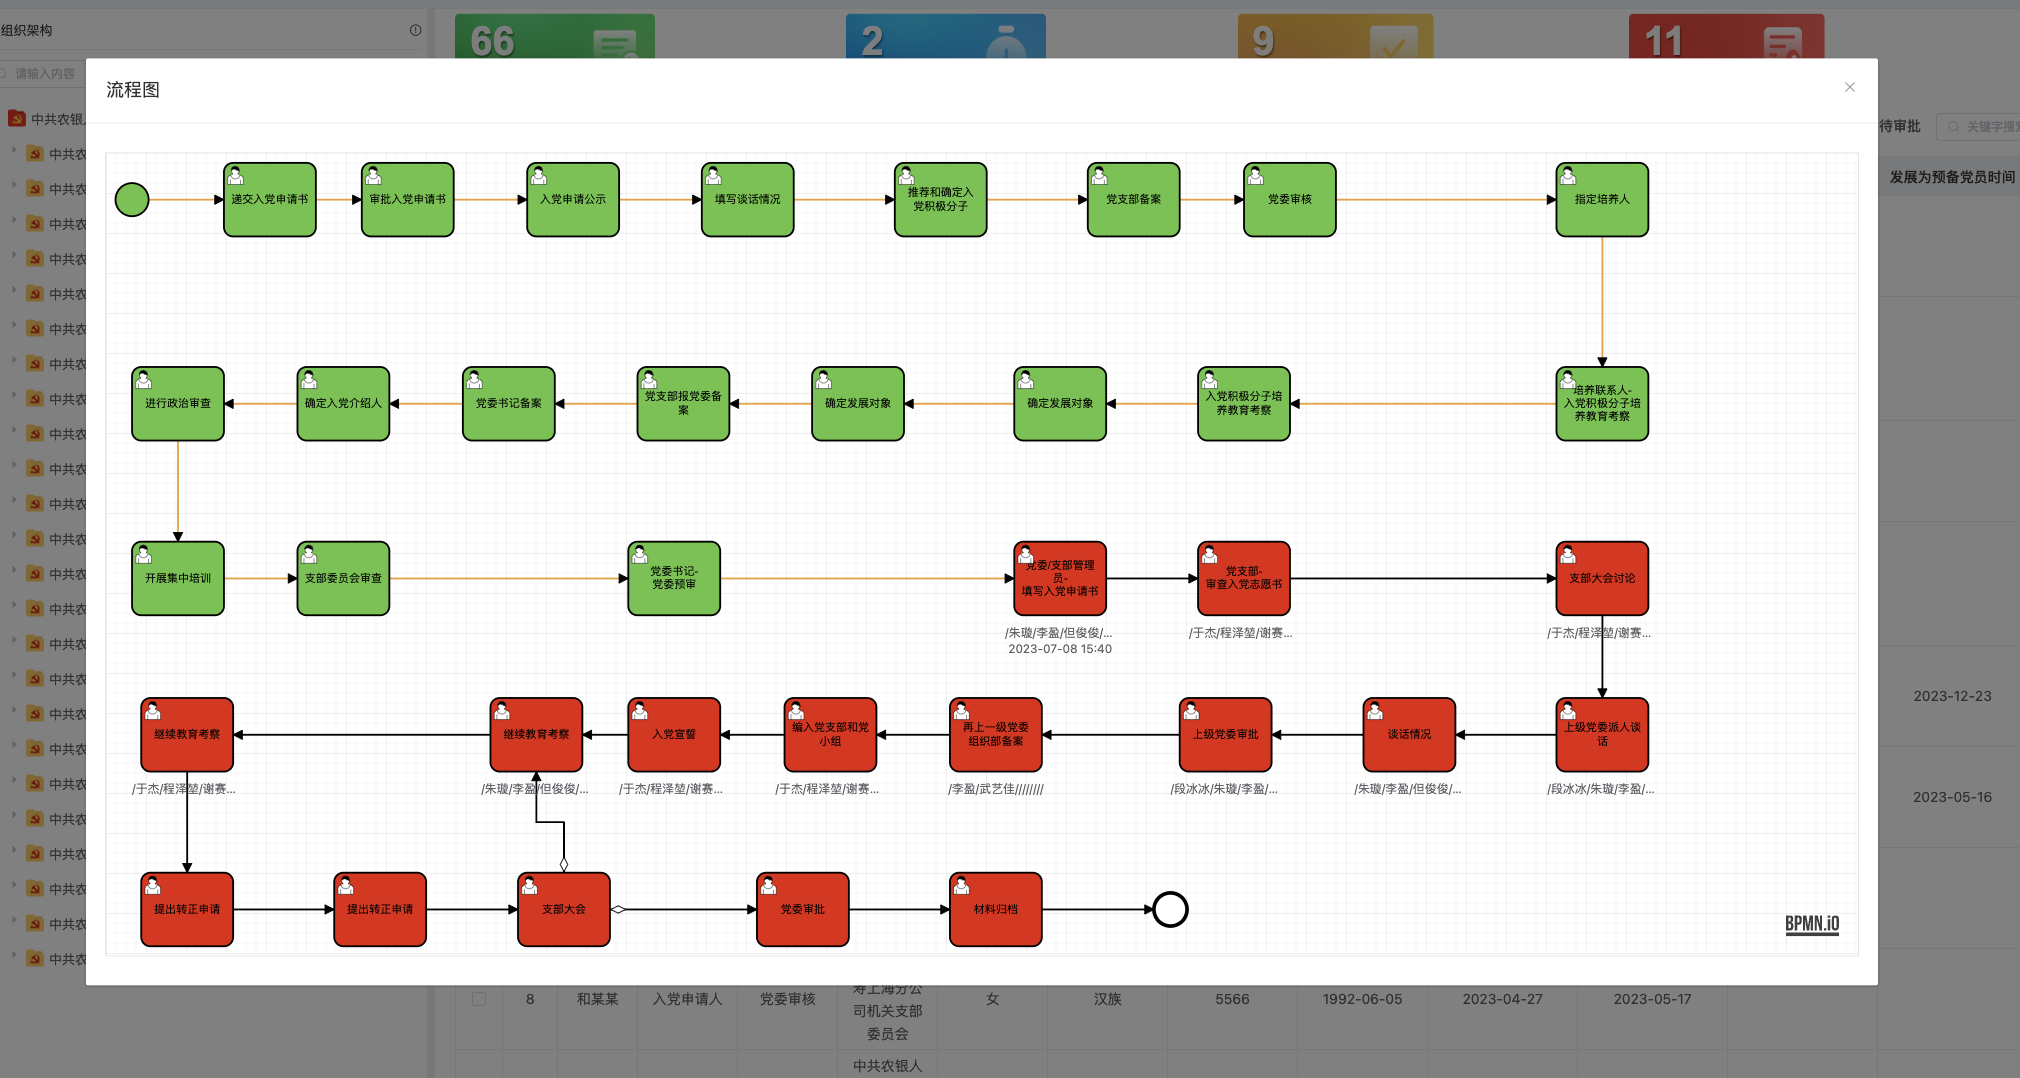This screenshot has height=1078, width=2020.
Task: Click the 上级党委派人谈话 task node
Action: [1602, 735]
